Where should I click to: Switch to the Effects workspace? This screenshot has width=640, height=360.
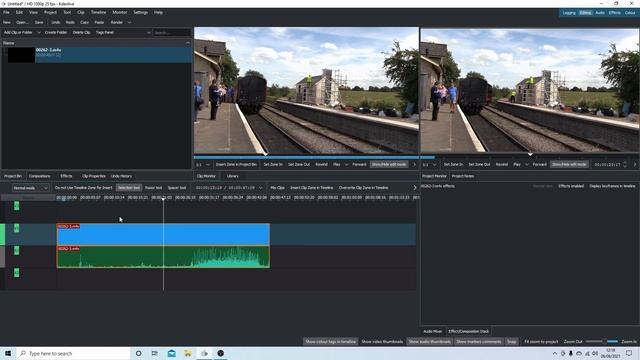click(x=615, y=13)
